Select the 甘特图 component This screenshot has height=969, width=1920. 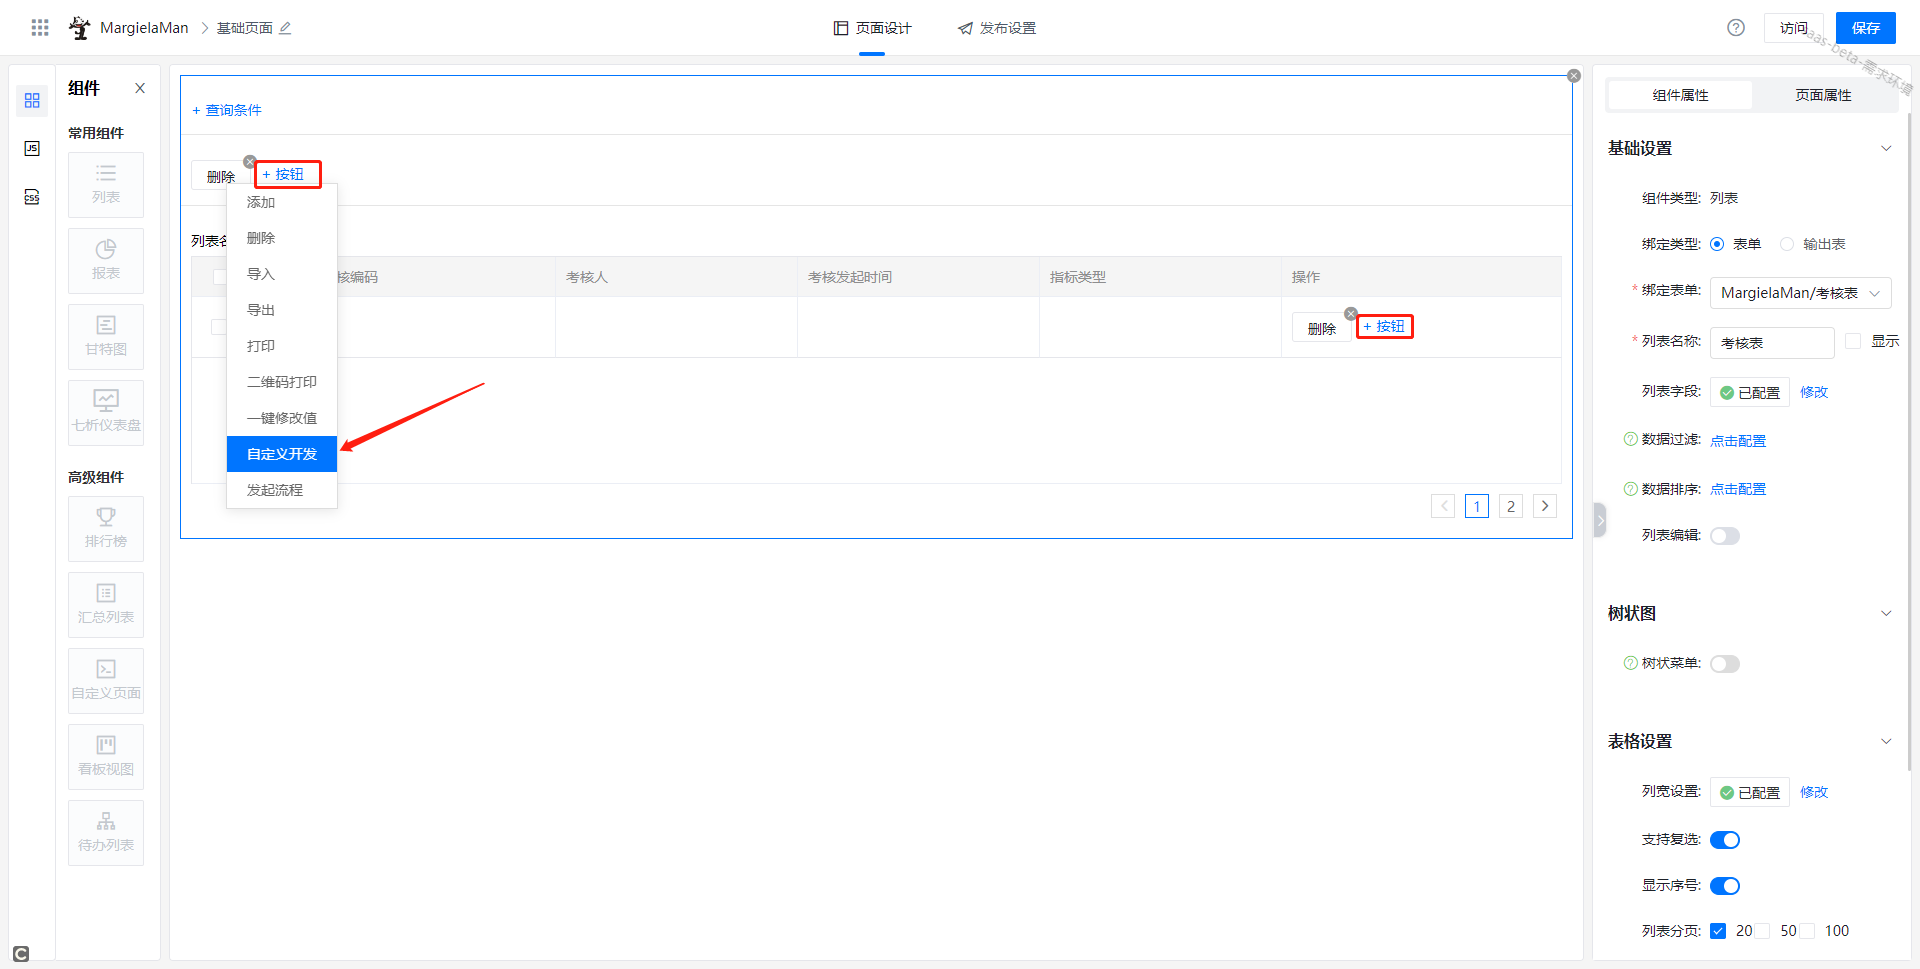[106, 337]
